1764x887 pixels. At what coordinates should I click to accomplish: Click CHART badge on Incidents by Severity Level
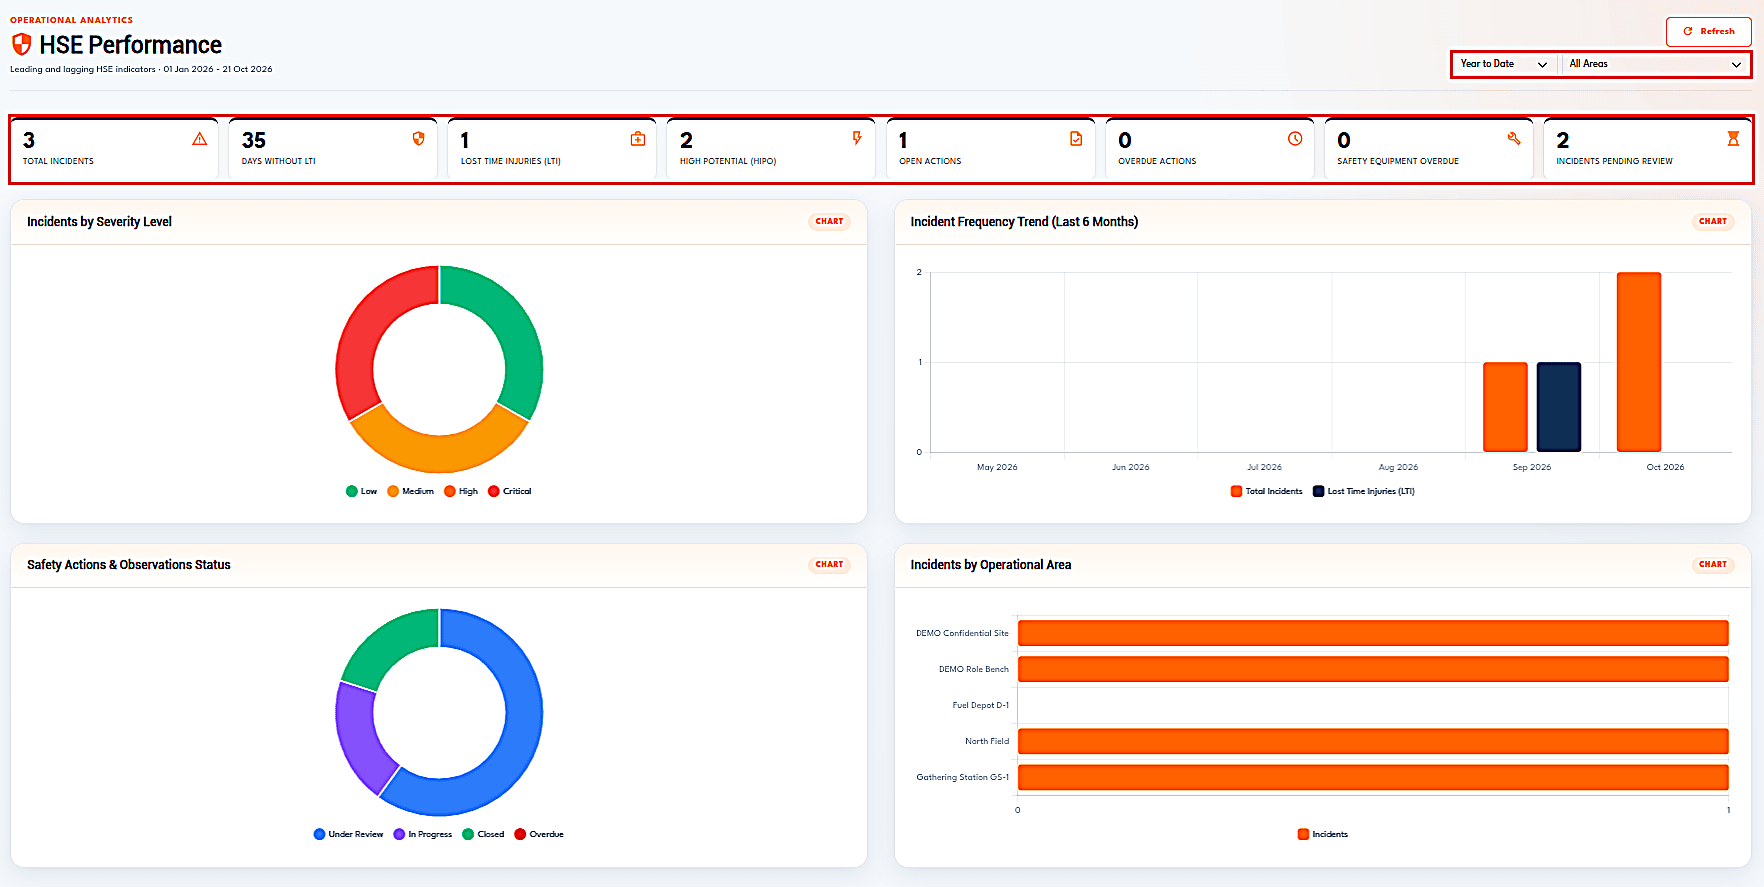(x=829, y=222)
